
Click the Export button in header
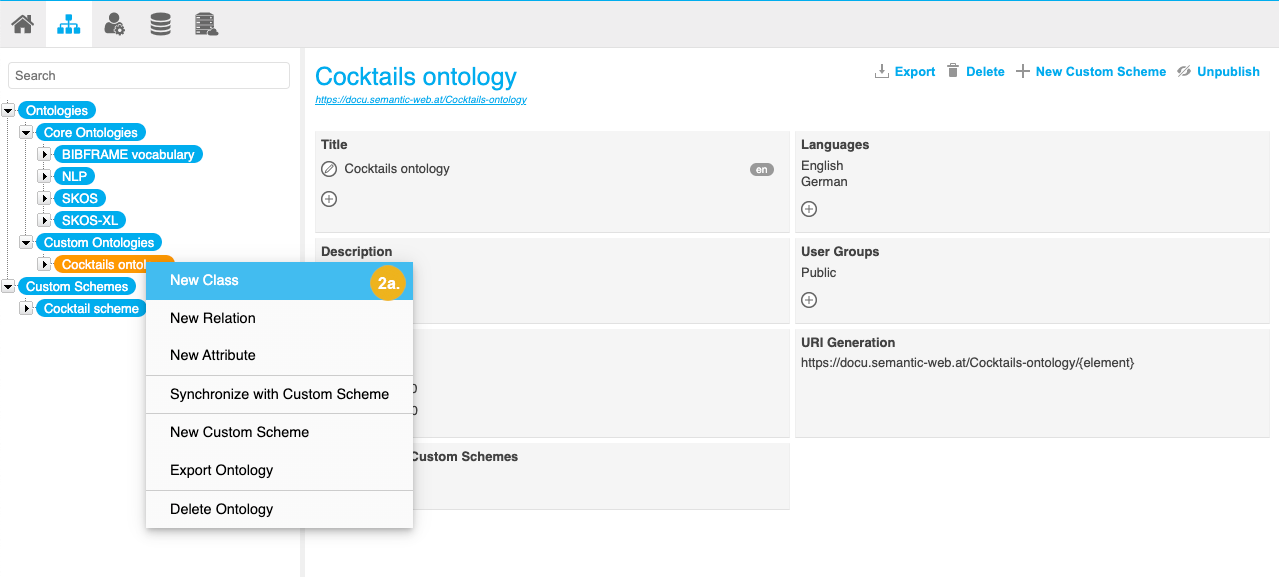pos(905,72)
